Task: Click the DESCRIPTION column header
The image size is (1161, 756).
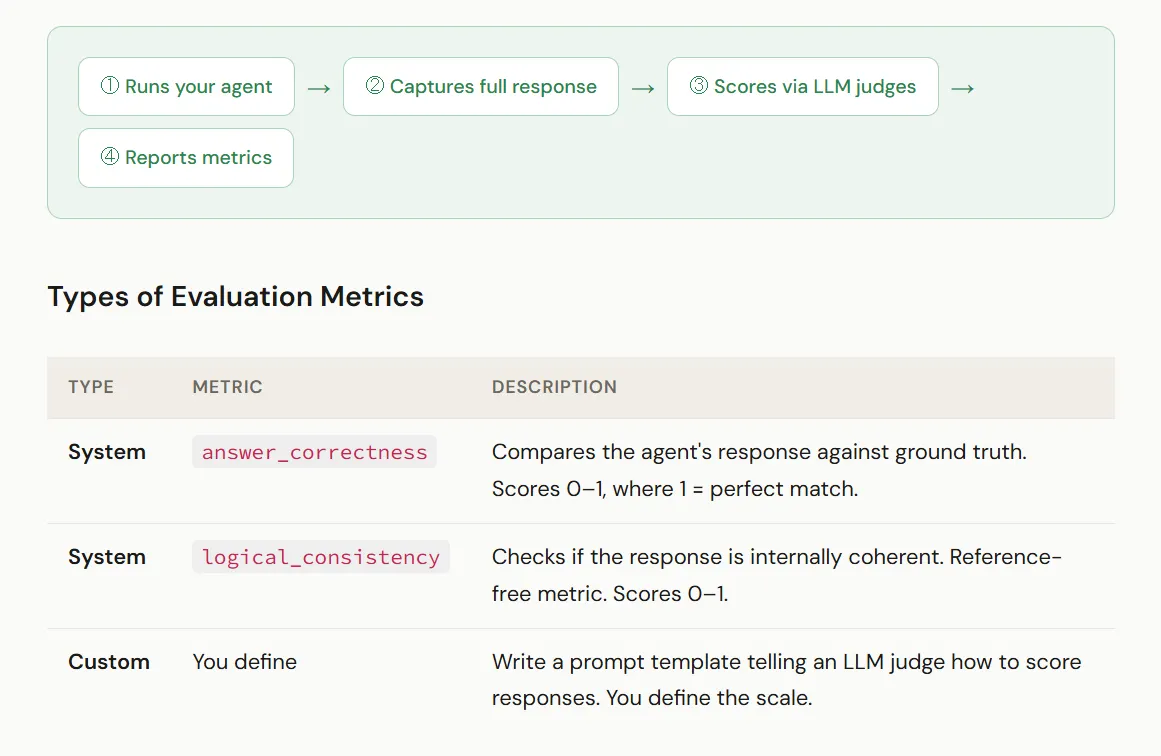Action: [554, 387]
